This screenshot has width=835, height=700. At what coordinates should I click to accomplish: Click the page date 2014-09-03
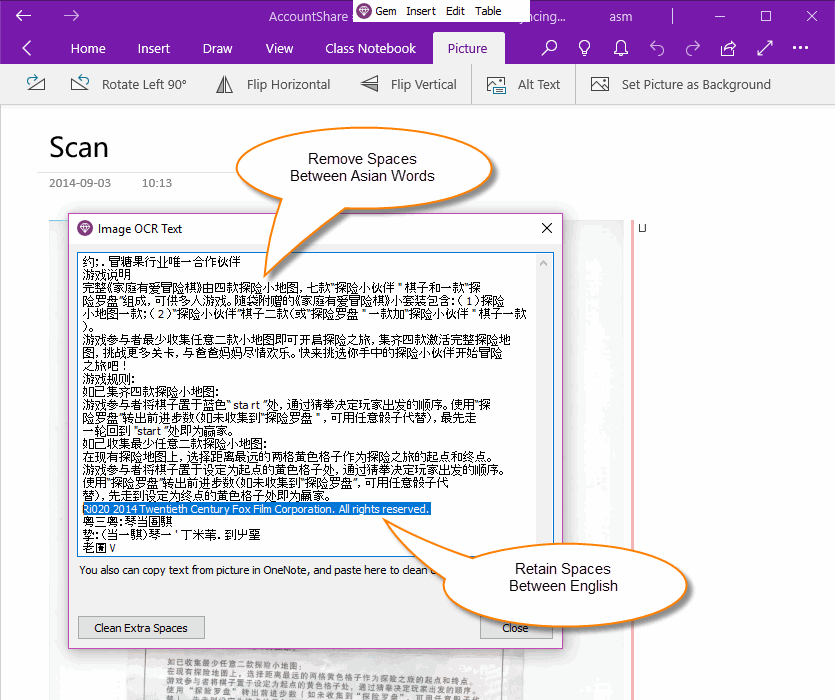point(80,183)
